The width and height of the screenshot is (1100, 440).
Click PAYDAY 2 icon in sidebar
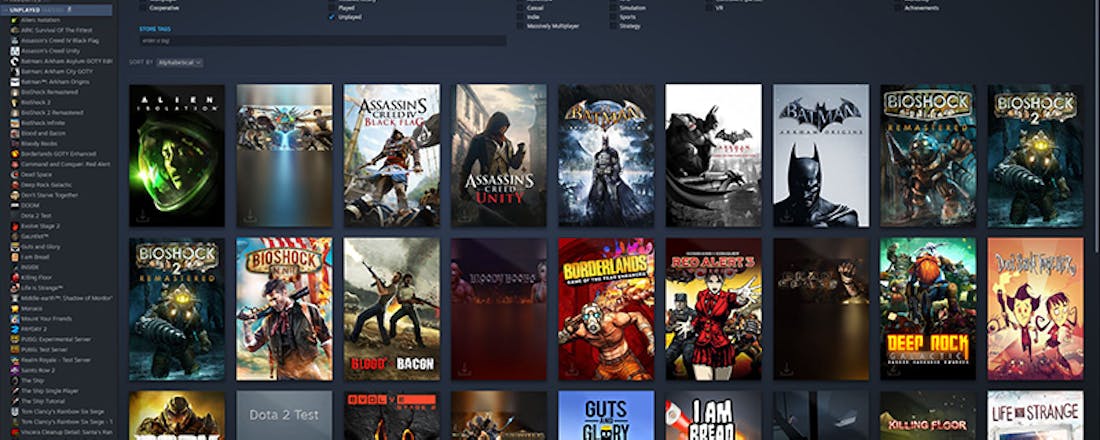tap(14, 328)
